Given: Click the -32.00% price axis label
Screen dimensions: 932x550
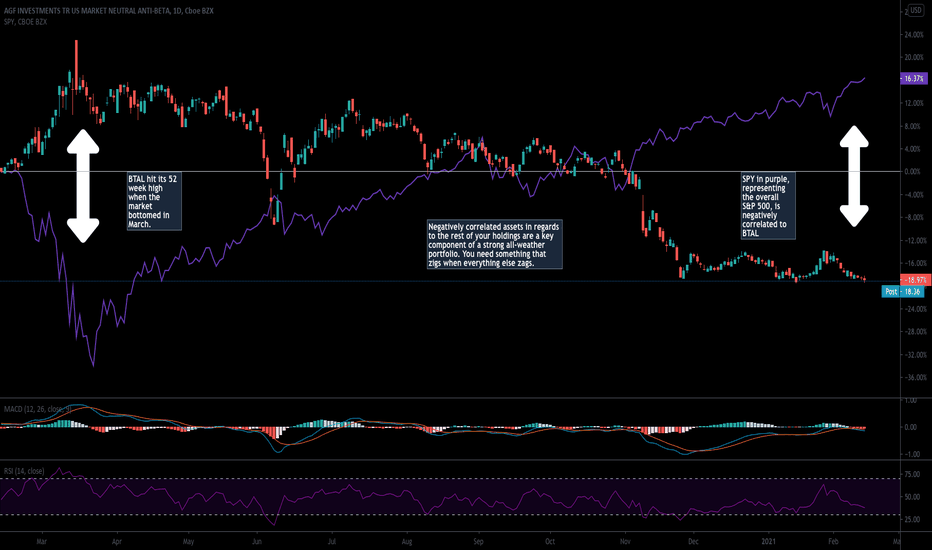Looking at the screenshot, I should [914, 355].
